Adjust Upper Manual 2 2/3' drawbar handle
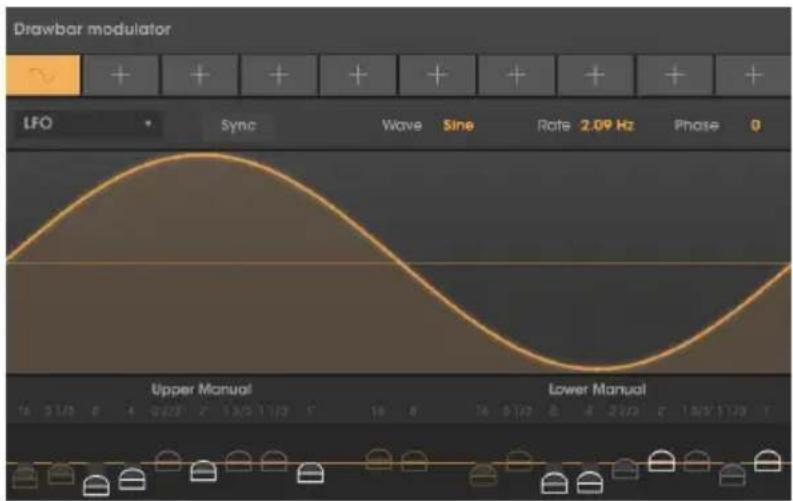793x501 pixels. [168, 461]
